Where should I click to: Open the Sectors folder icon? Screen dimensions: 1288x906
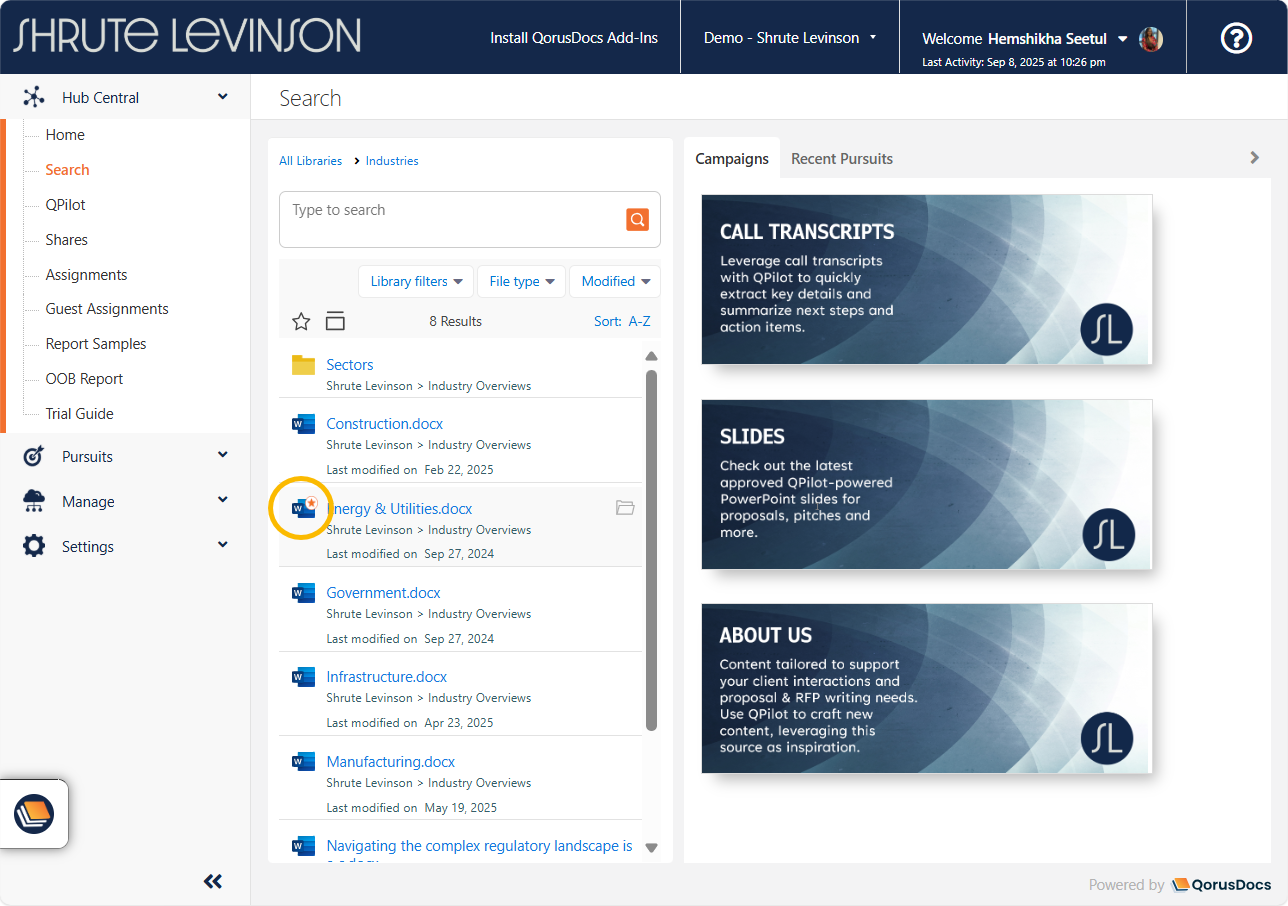tap(303, 365)
